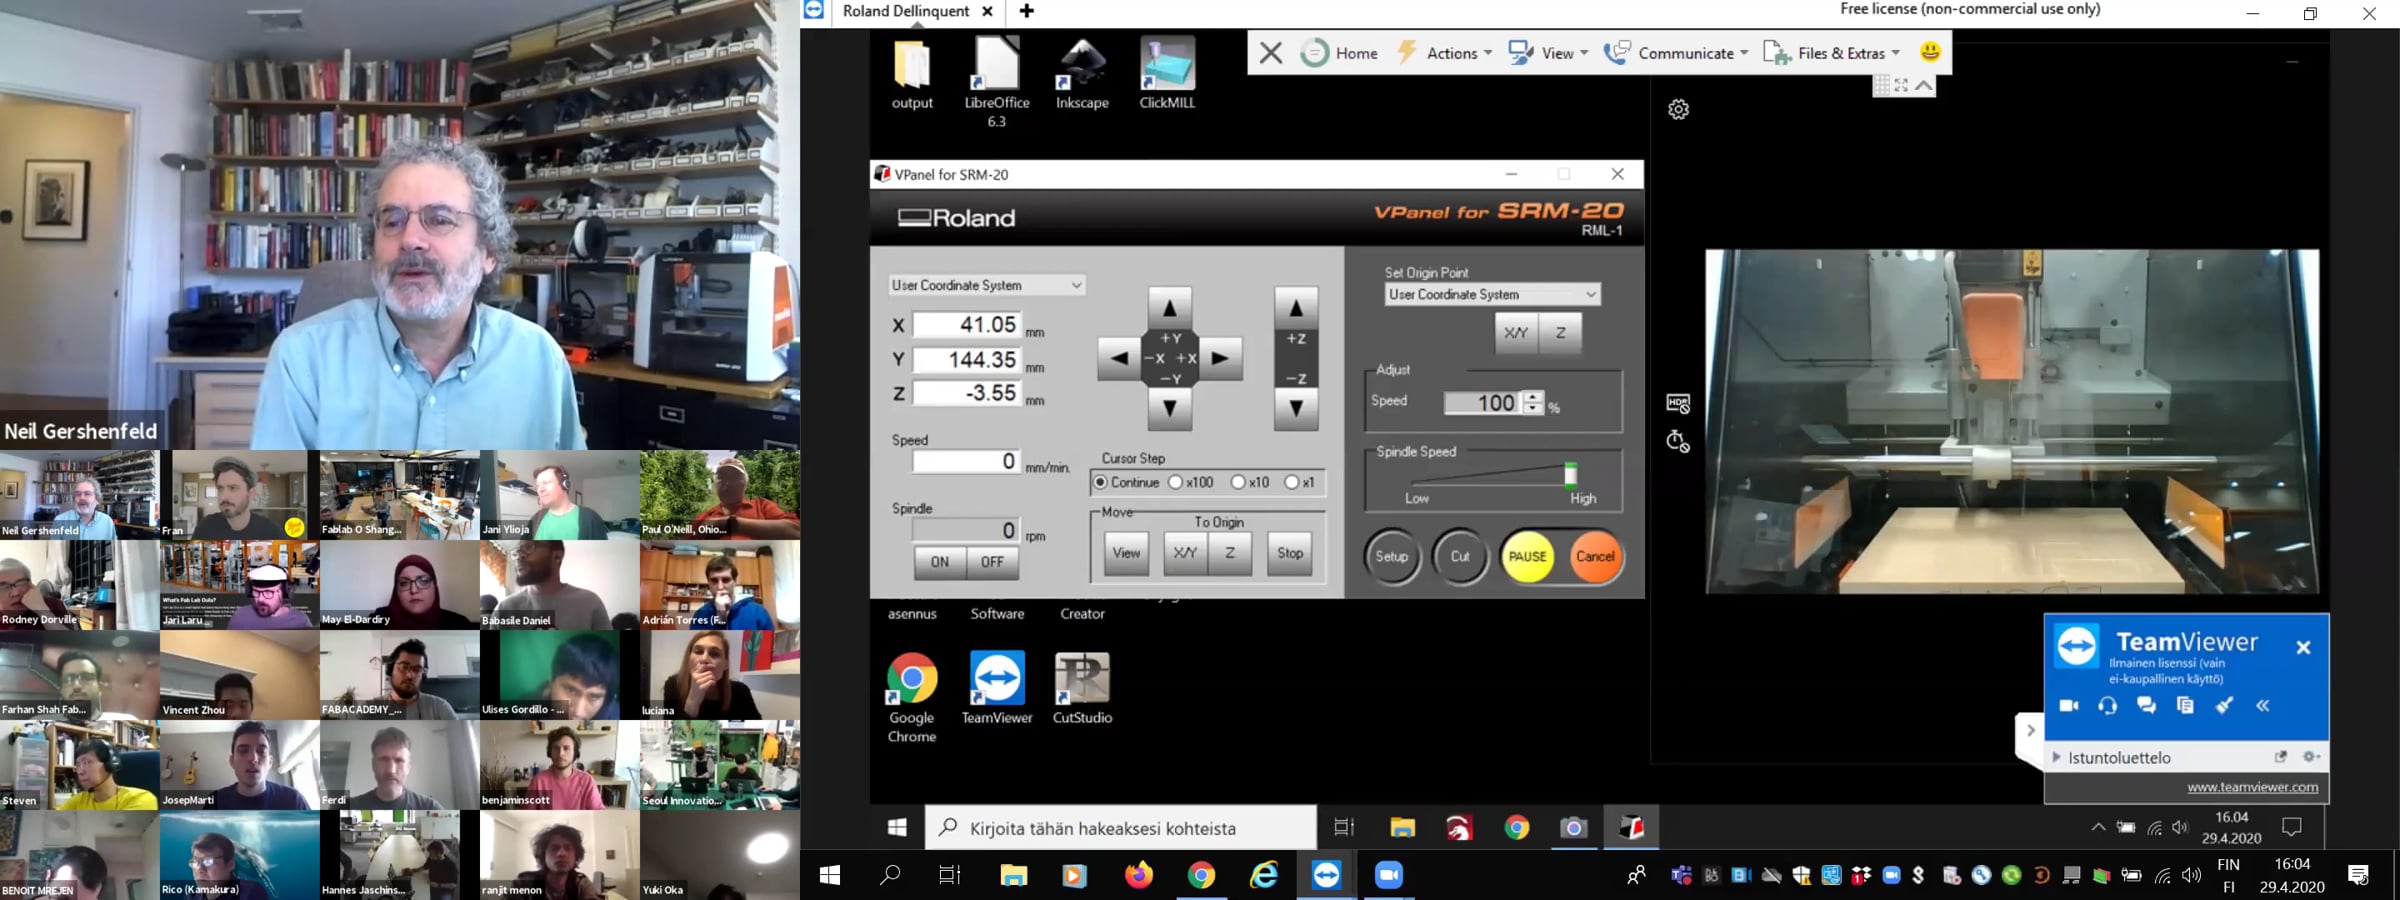Switch to Zoom in the bottom Windows taskbar
2400x900 pixels.
(x=1389, y=875)
